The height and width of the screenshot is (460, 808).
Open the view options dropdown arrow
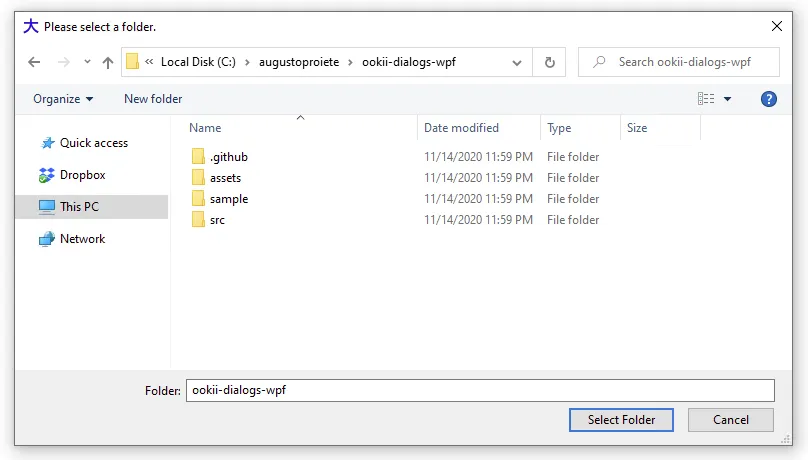(x=727, y=99)
